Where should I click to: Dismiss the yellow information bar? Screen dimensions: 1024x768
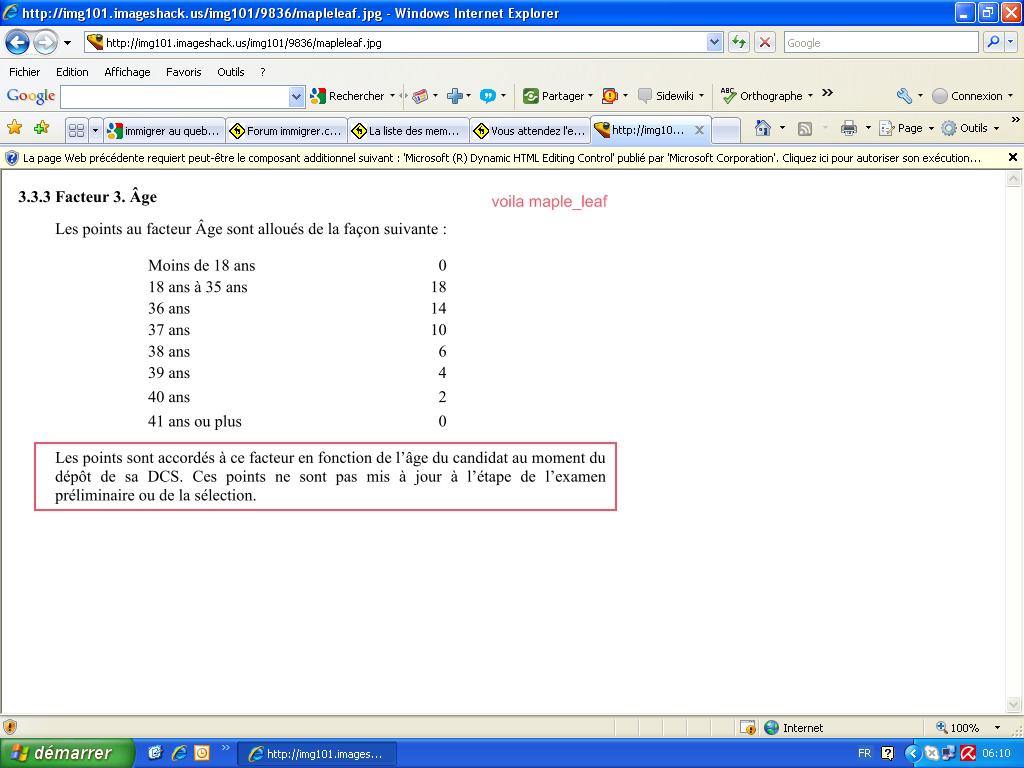[x=1012, y=158]
